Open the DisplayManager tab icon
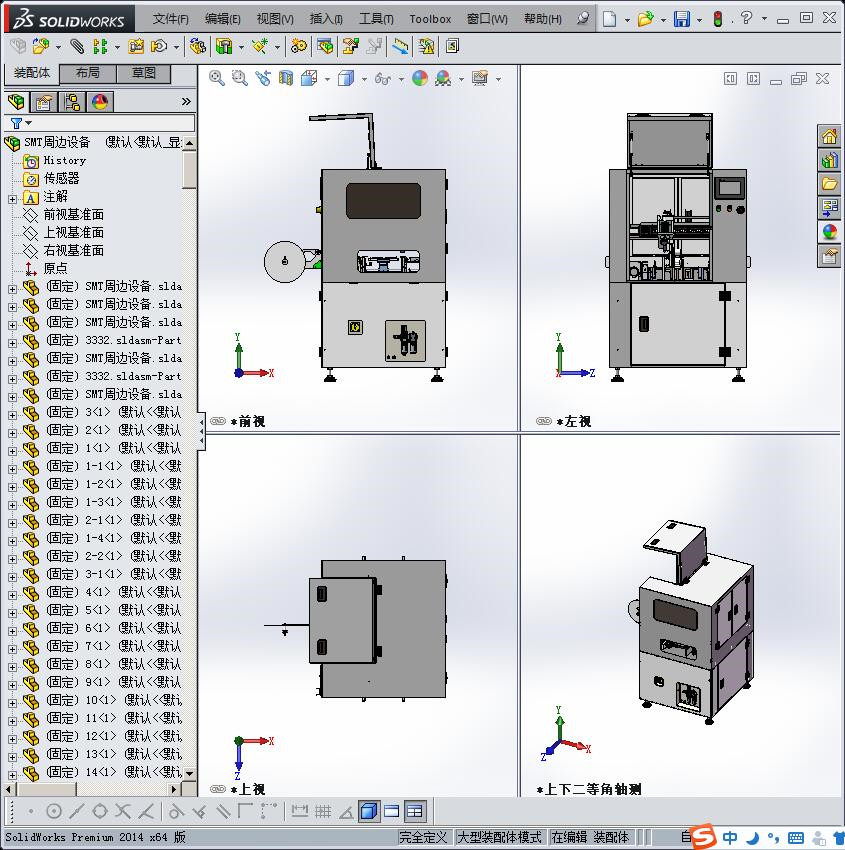Image resolution: width=845 pixels, height=850 pixels. pyautogui.click(x=99, y=102)
